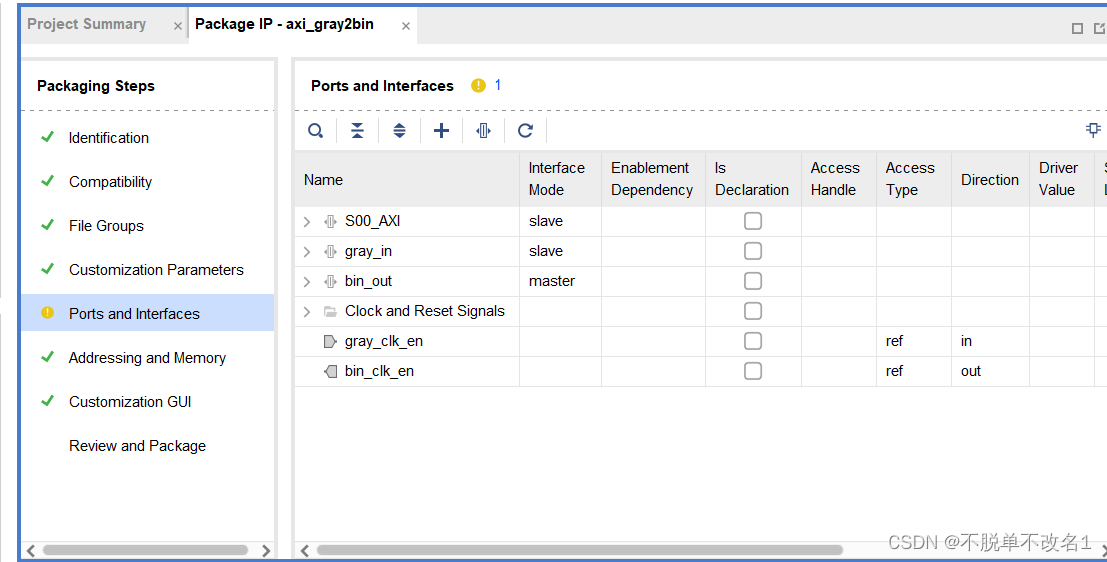Image resolution: width=1107 pixels, height=562 pixels.
Task: Close the Project Summary tab
Action: [177, 26]
